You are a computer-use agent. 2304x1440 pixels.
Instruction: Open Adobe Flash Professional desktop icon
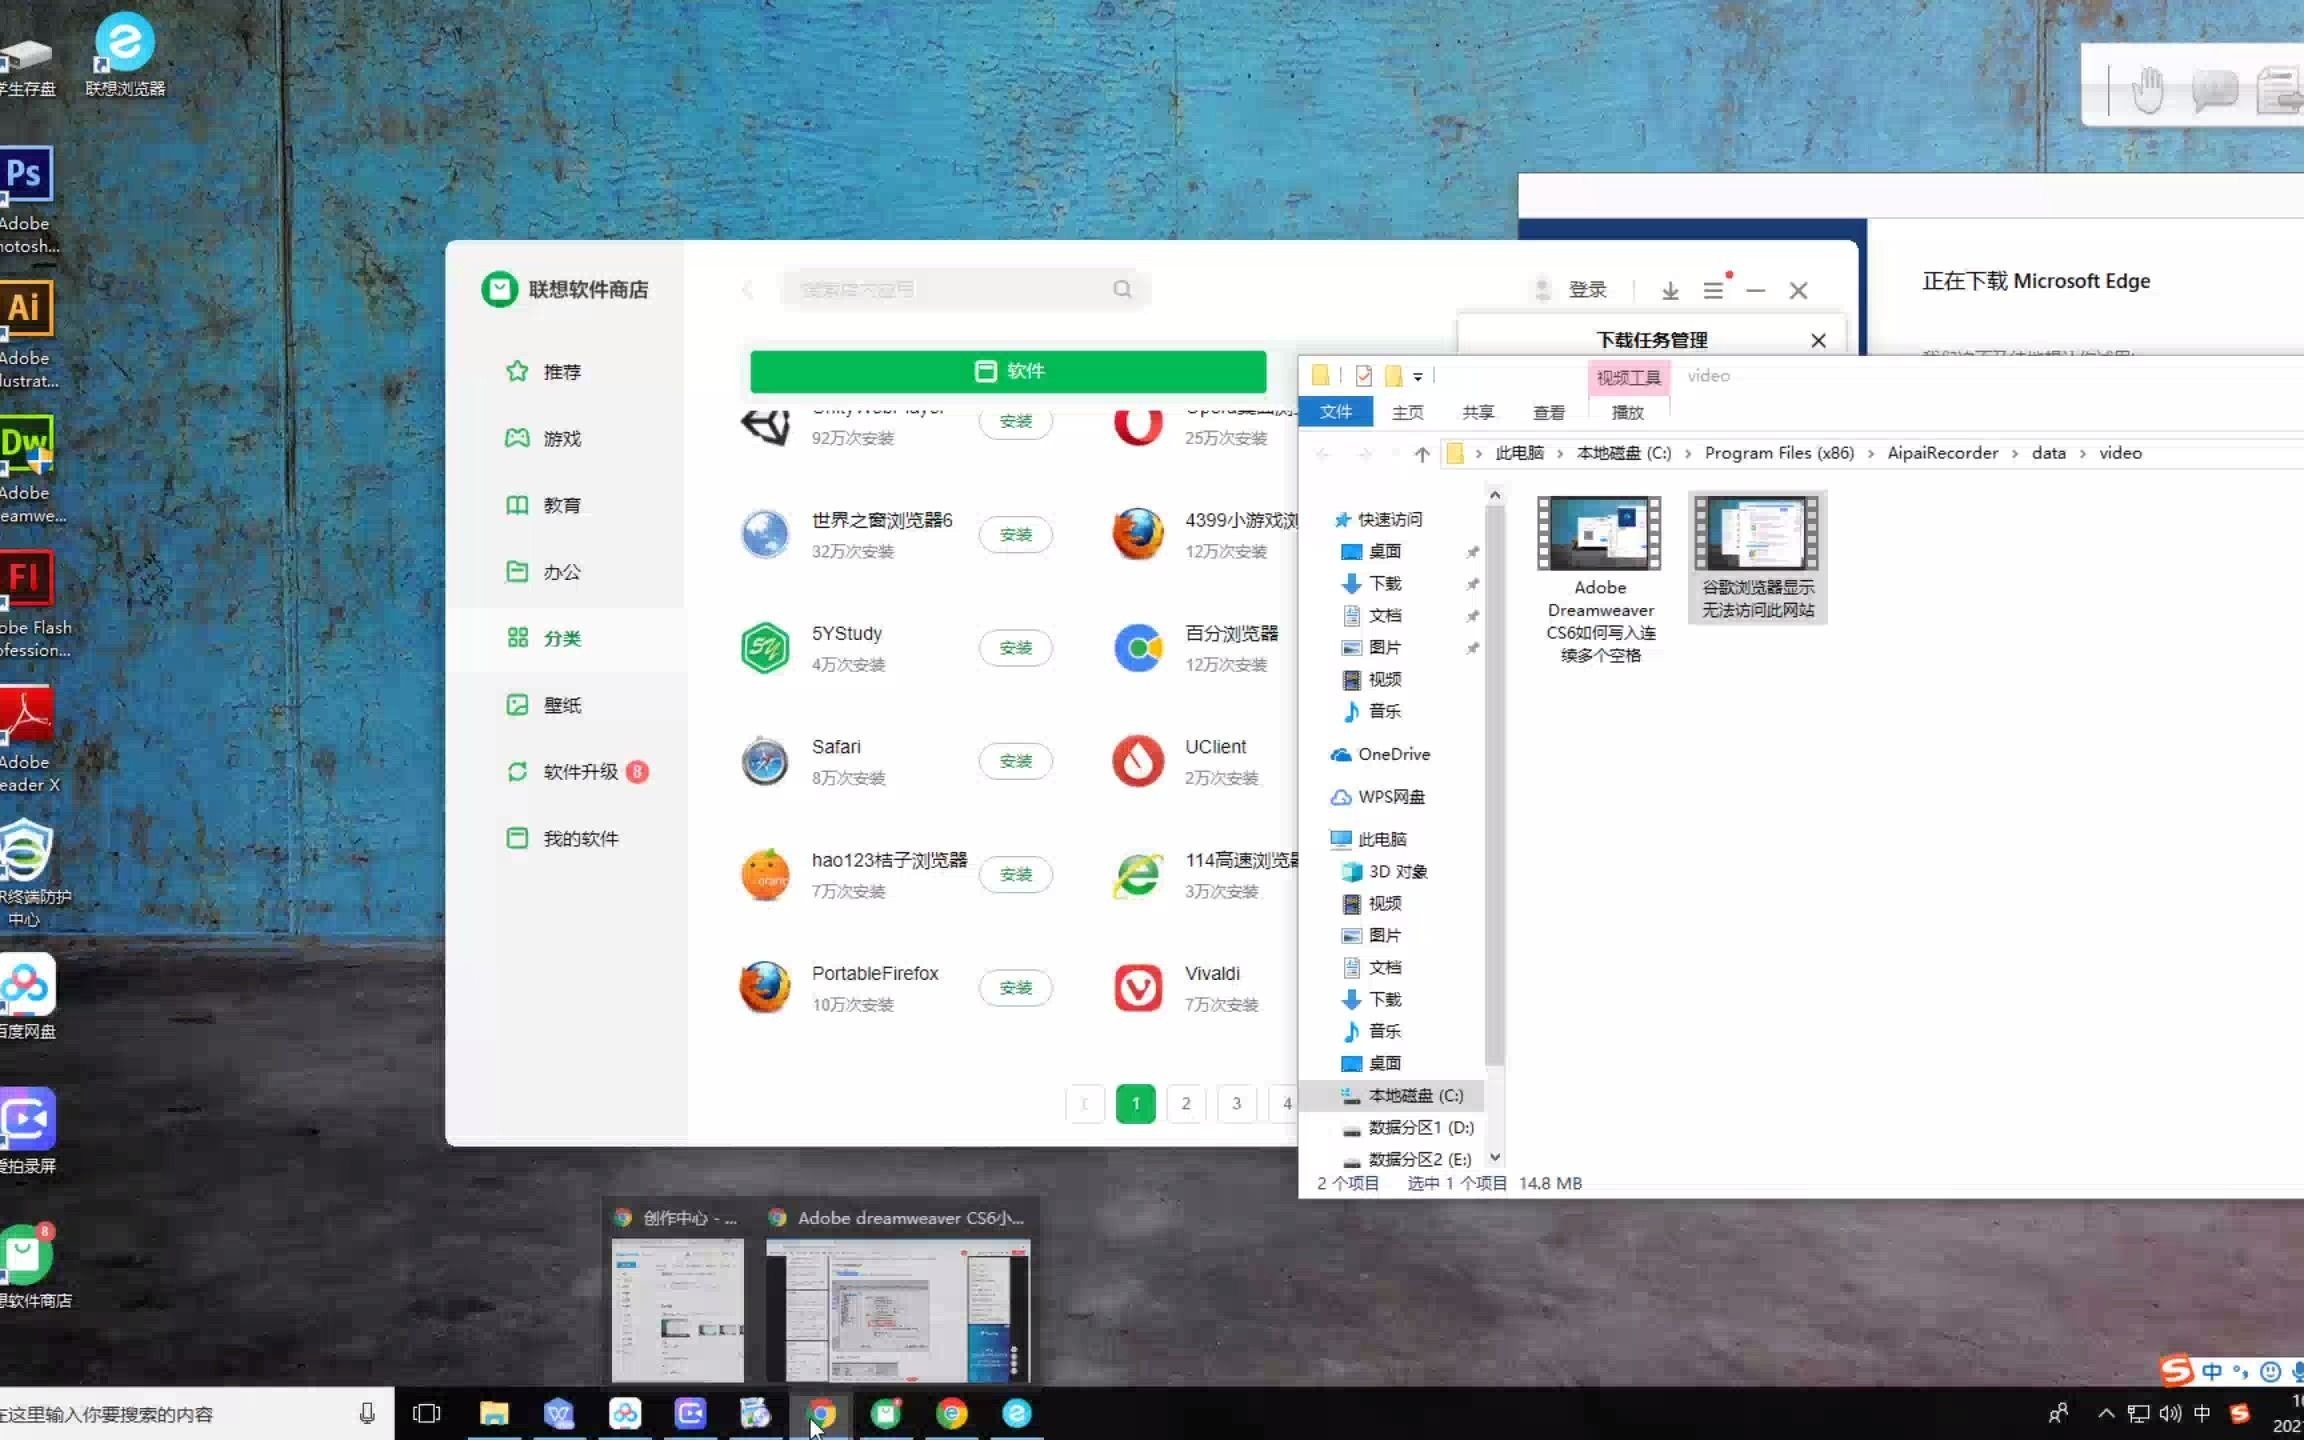point(33,604)
